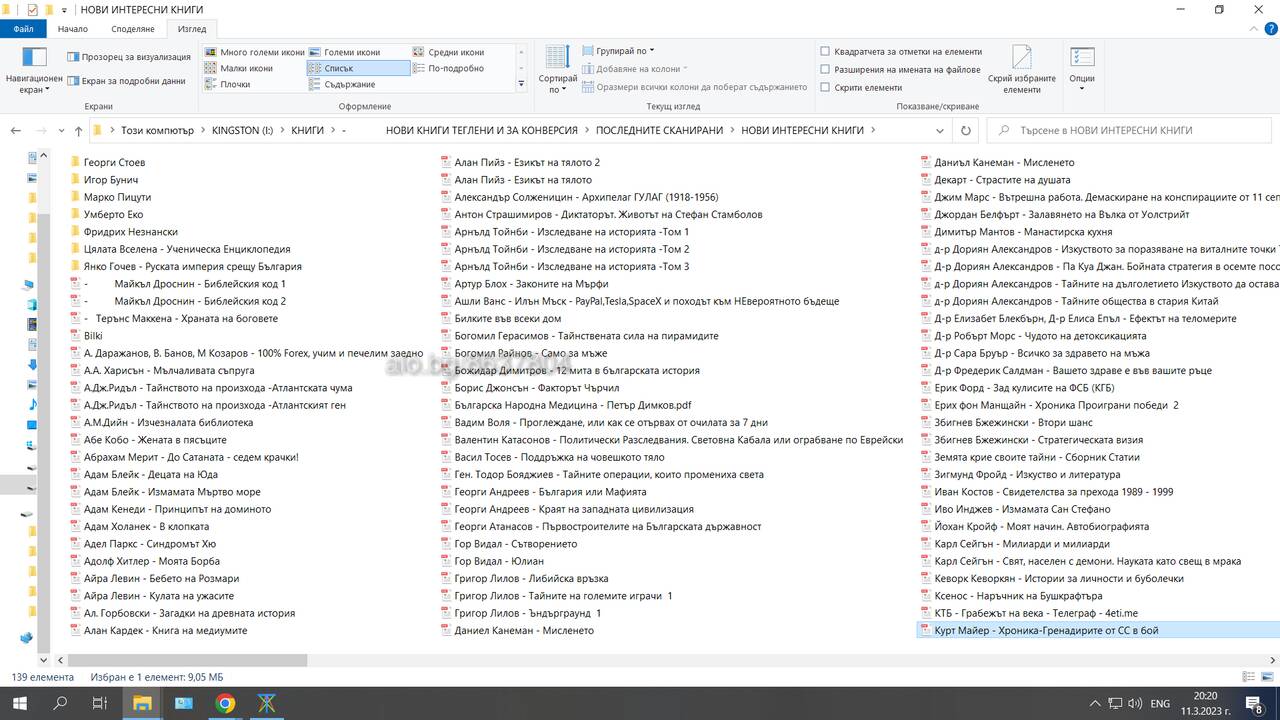Toggle Екран за подробни данни pane
Viewport: 1280px width, 720px height.
(126, 81)
